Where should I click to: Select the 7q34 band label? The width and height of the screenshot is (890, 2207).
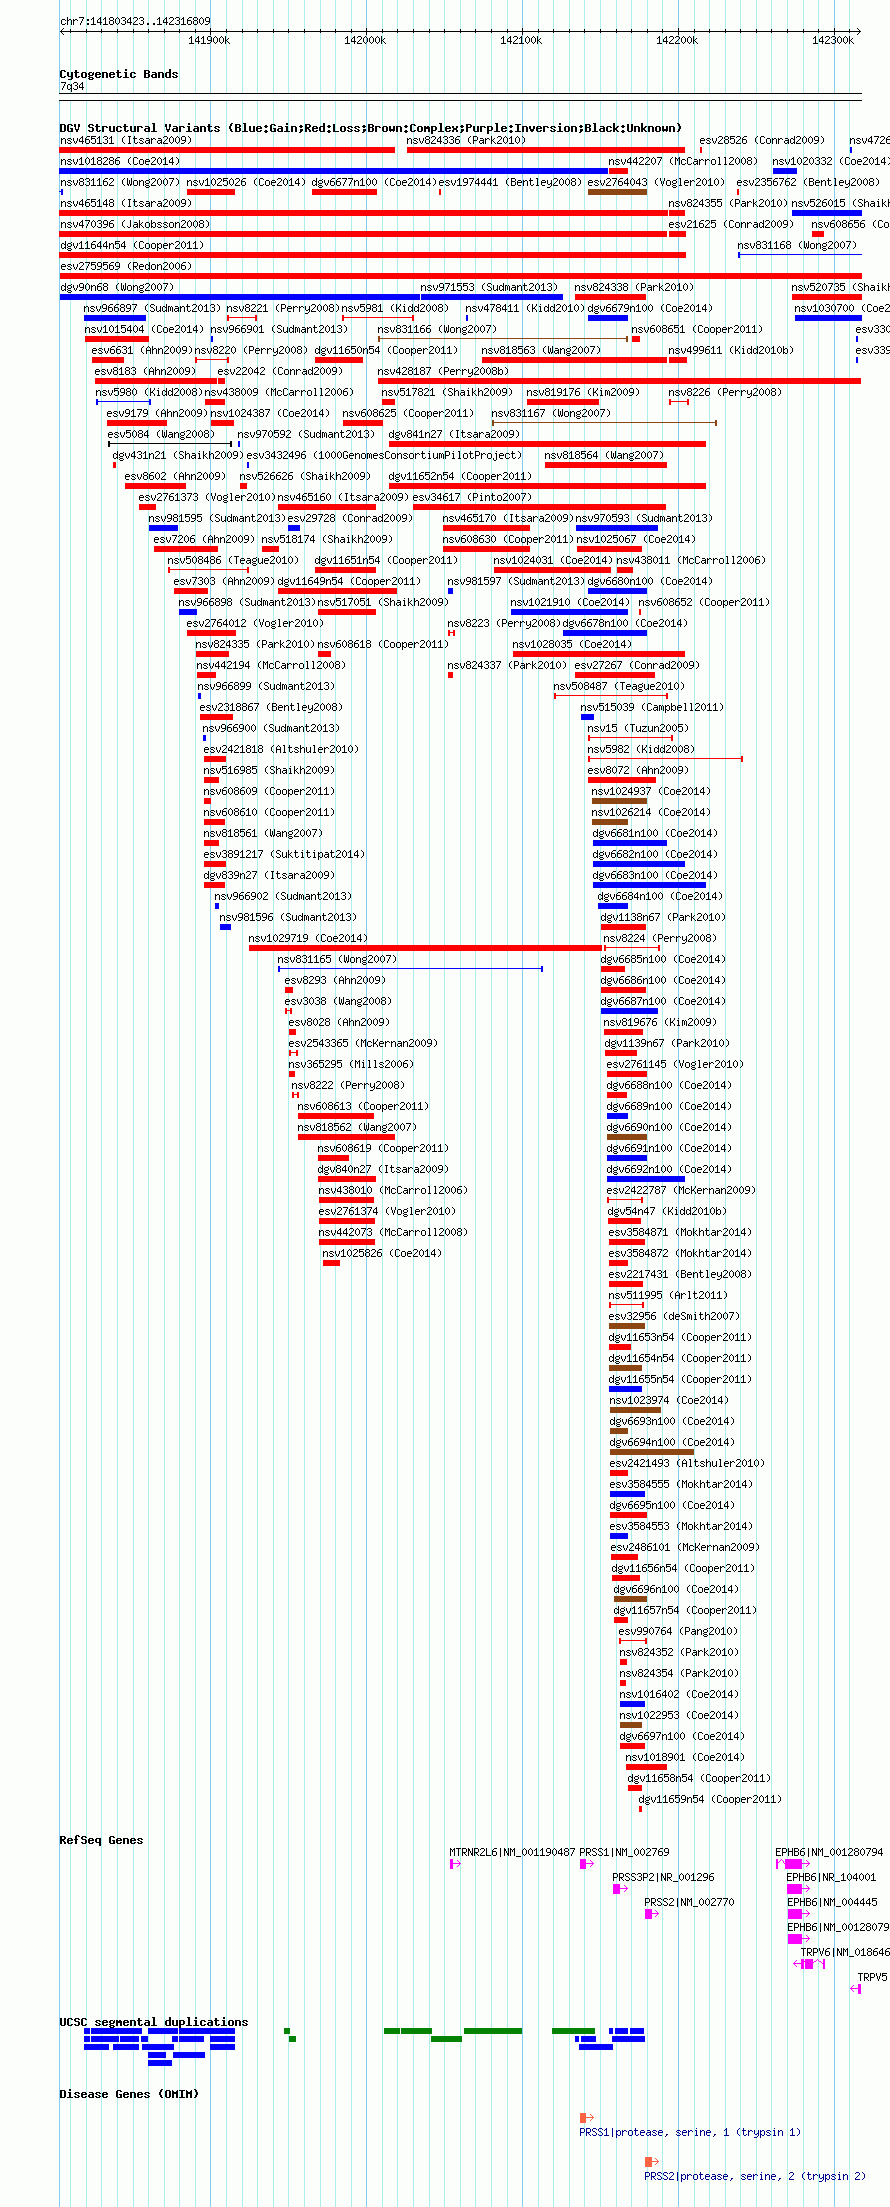click(x=72, y=87)
